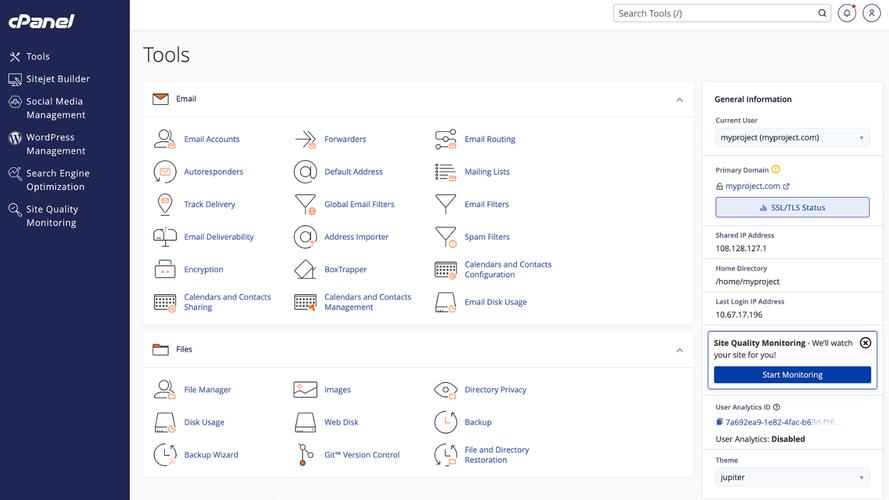Collapse the Email section
The height and width of the screenshot is (500, 889).
679,100
